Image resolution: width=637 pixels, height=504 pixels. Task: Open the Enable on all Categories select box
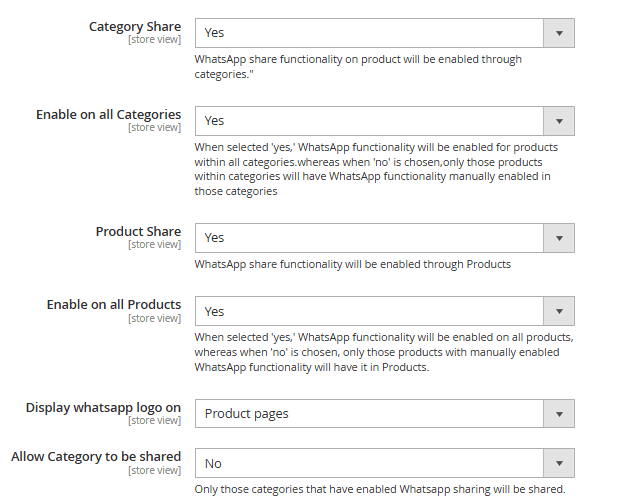click(x=369, y=121)
